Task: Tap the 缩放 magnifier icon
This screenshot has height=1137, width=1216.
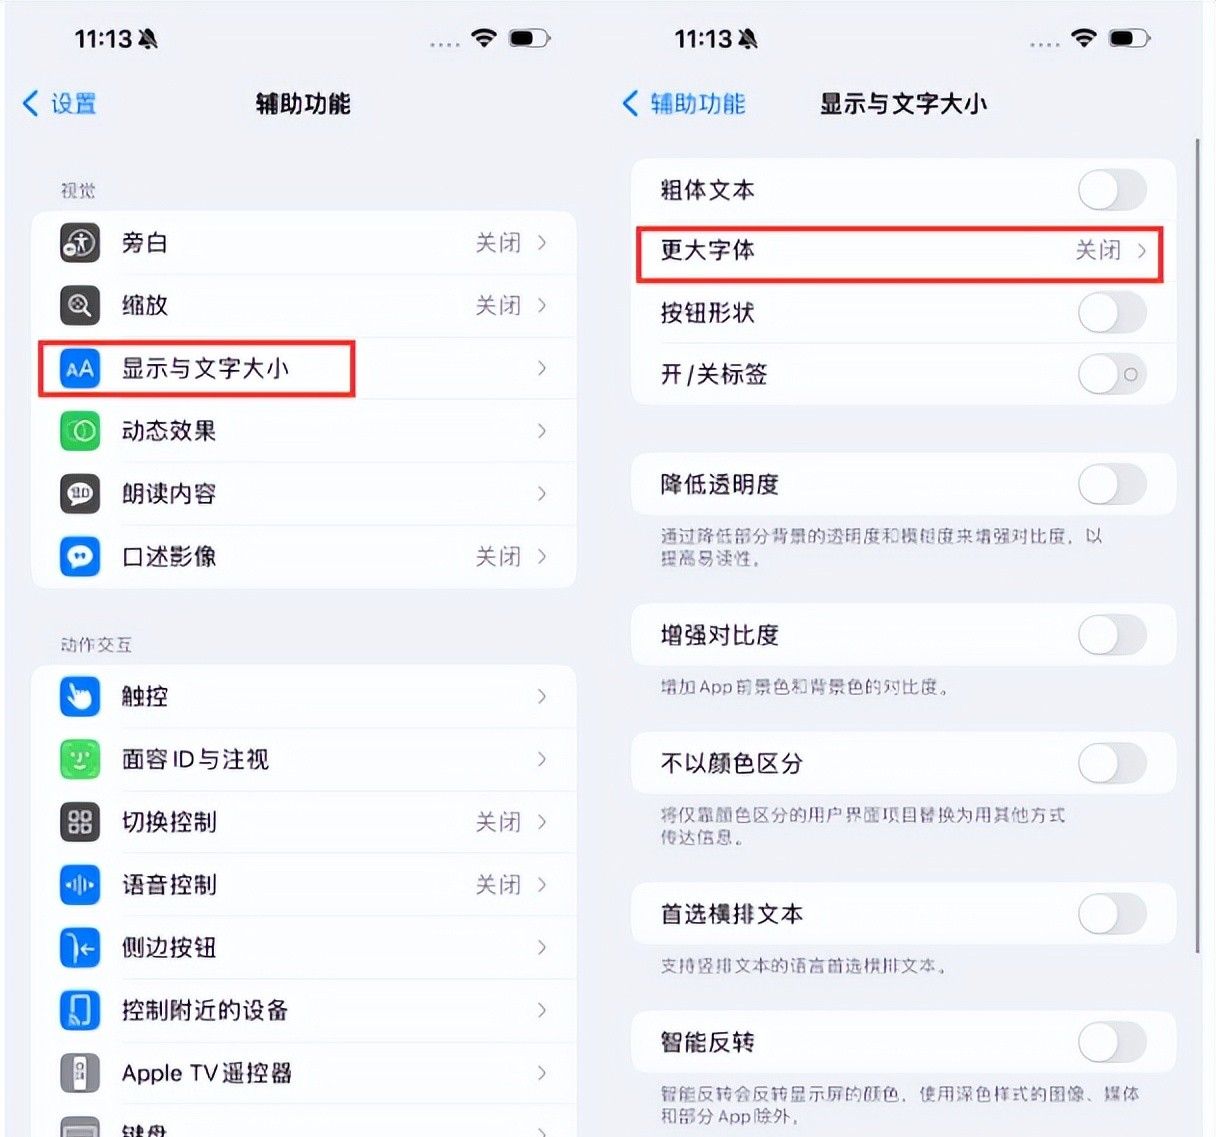Action: (x=80, y=306)
